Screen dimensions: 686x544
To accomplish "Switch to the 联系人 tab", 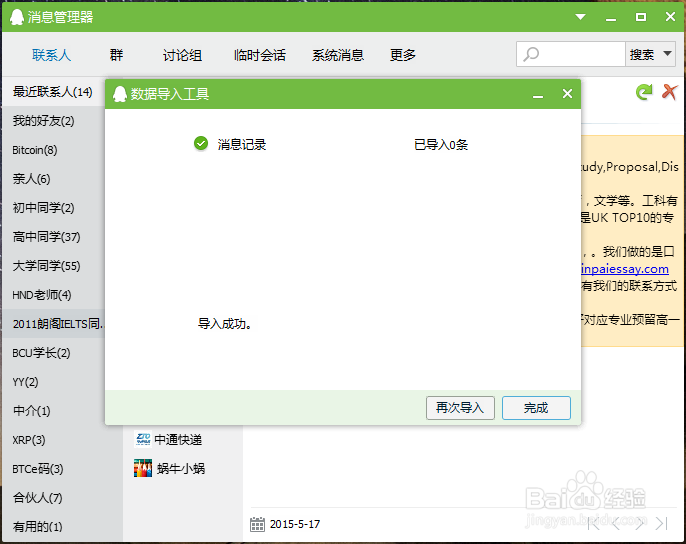I will 51,55.
